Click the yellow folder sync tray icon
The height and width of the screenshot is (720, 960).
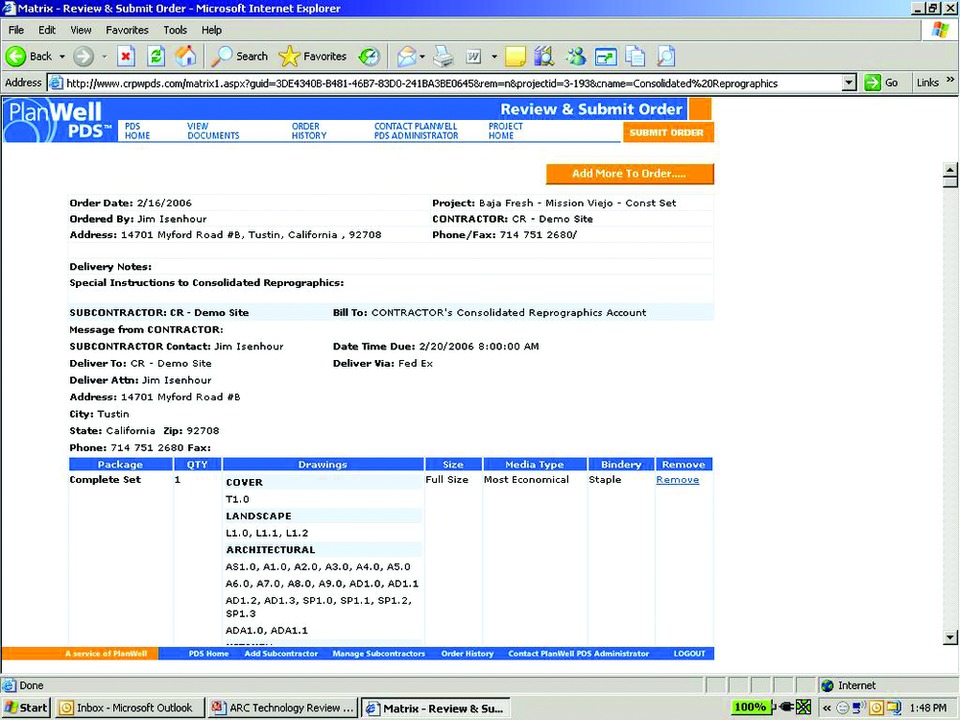[x=893, y=708]
